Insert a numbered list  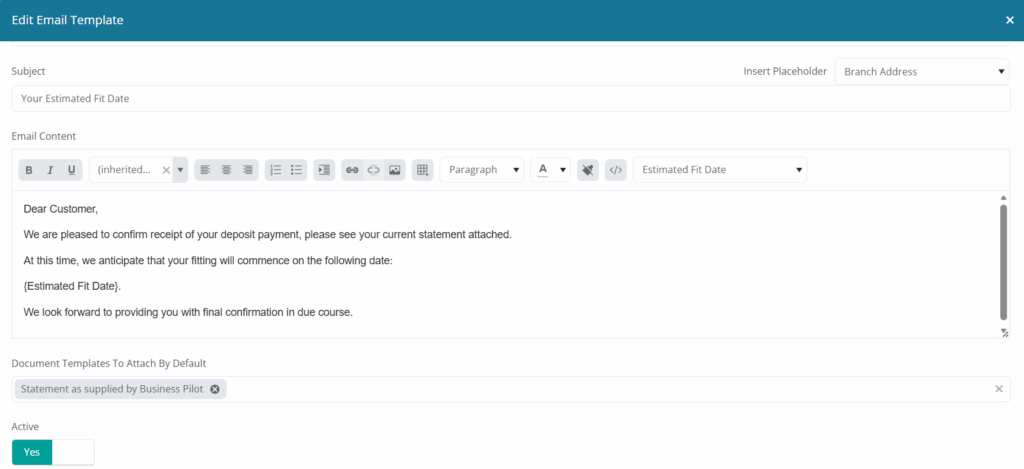tap(276, 170)
